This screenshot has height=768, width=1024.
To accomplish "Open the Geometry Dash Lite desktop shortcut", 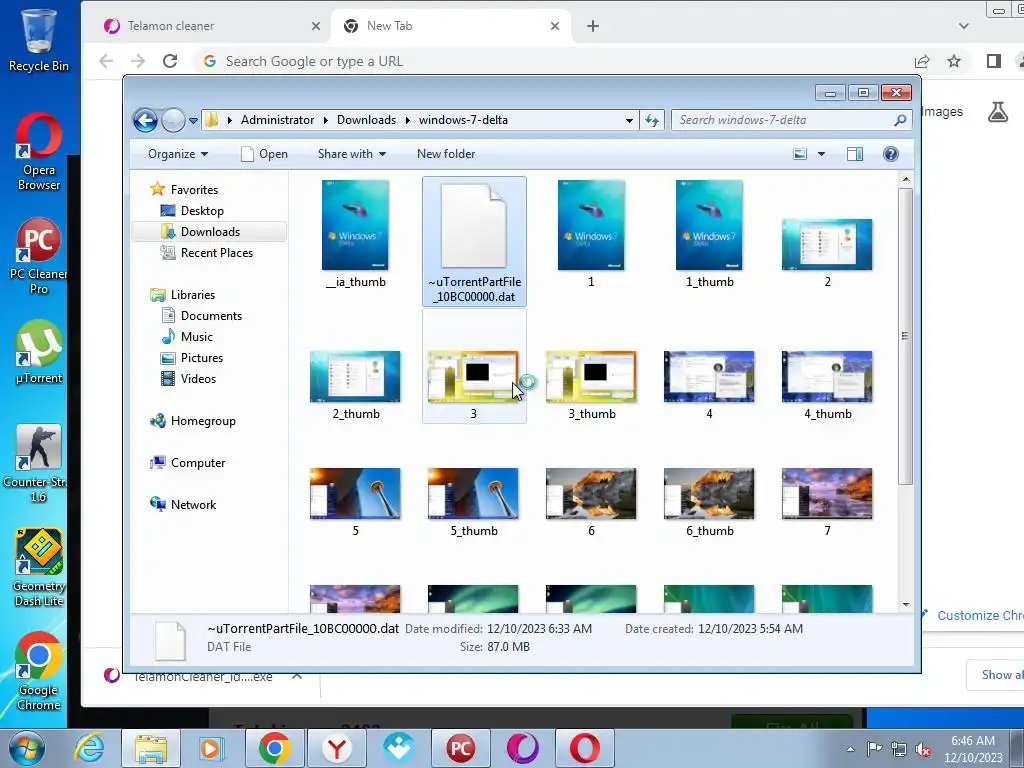I will point(39,567).
